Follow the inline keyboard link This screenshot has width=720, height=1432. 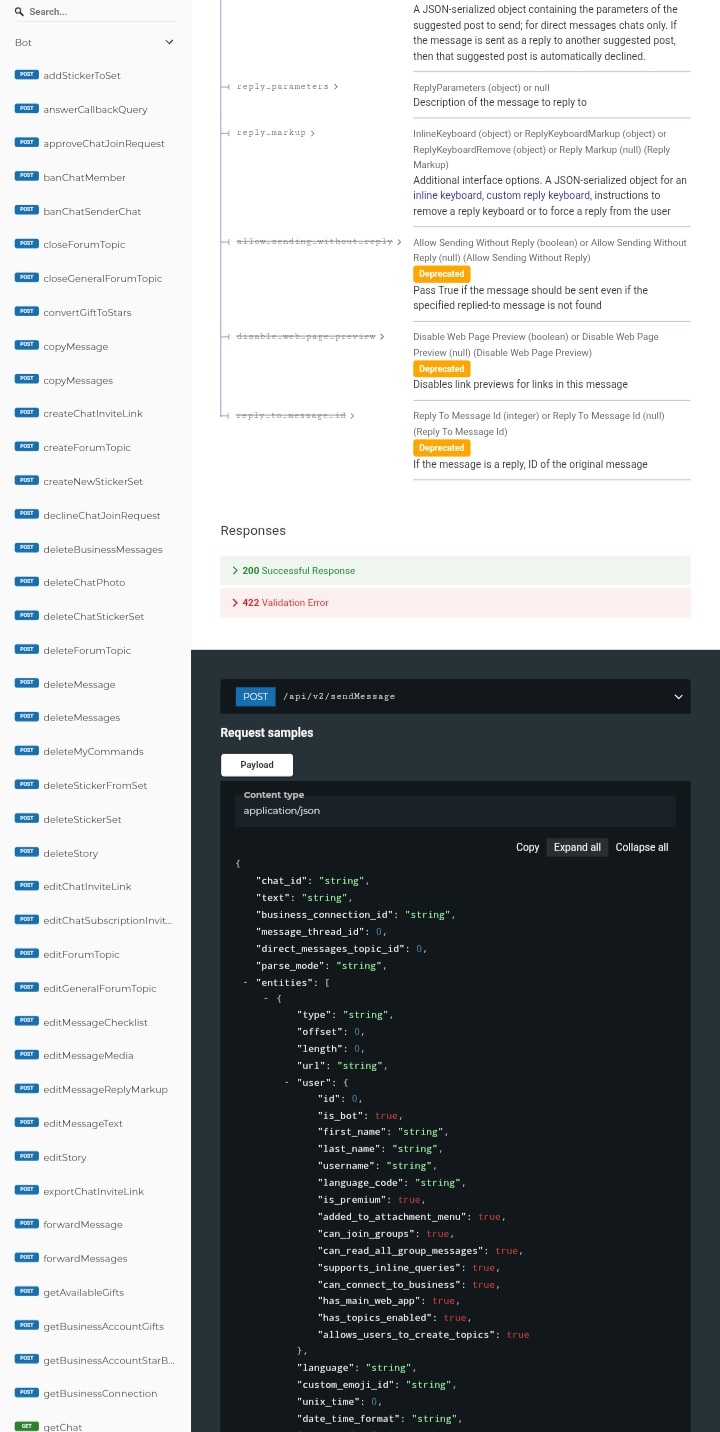[x=447, y=196]
